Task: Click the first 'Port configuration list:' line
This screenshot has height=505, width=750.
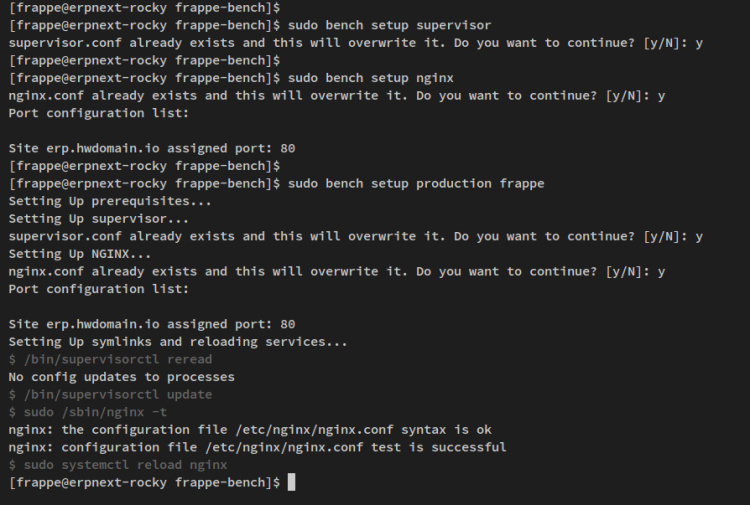Action: coord(97,113)
